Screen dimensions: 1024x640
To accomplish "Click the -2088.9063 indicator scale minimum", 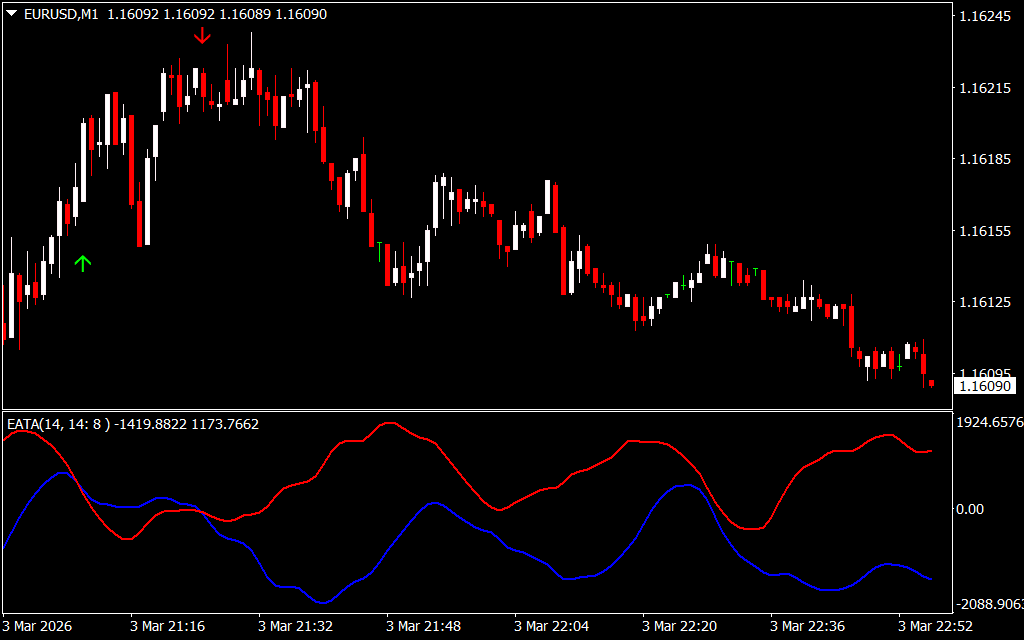I will click(x=989, y=604).
